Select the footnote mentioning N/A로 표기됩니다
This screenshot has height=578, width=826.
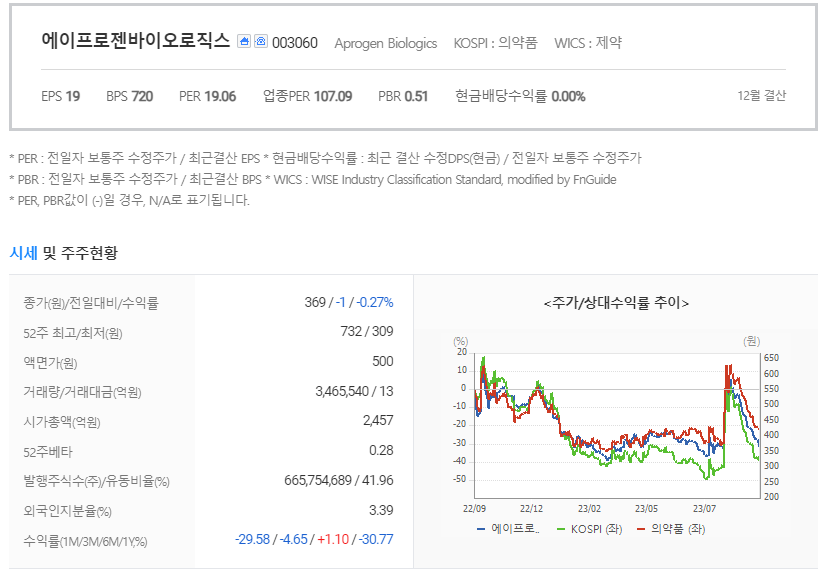click(x=130, y=200)
